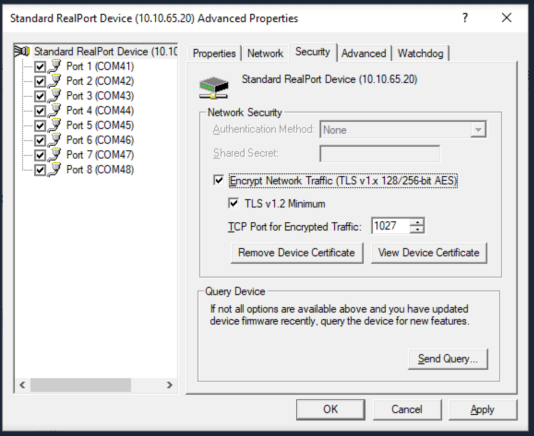Switch to the Network tab
Viewport: 534px width, 436px height.
coord(265,53)
